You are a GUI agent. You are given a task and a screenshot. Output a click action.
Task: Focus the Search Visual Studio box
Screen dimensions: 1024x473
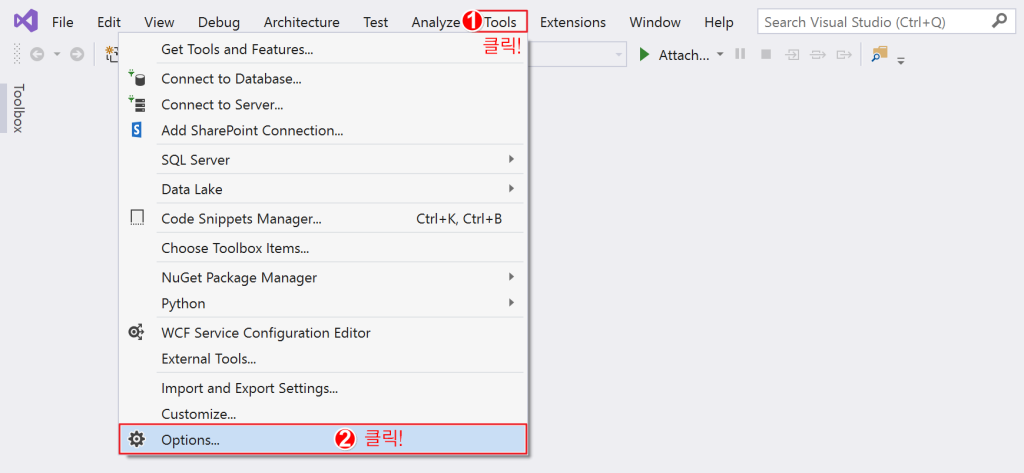pyautogui.click(x=885, y=22)
